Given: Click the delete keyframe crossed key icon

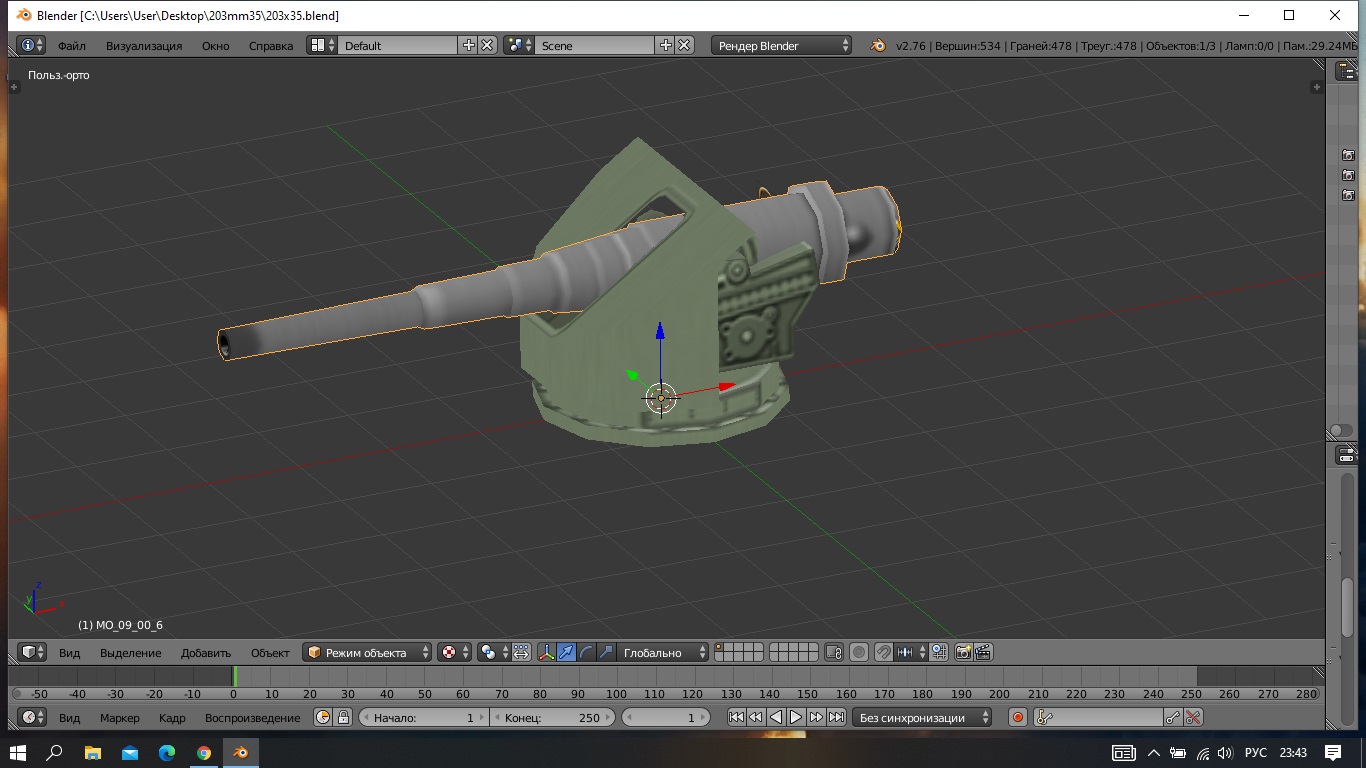Looking at the screenshot, I should [1192, 717].
